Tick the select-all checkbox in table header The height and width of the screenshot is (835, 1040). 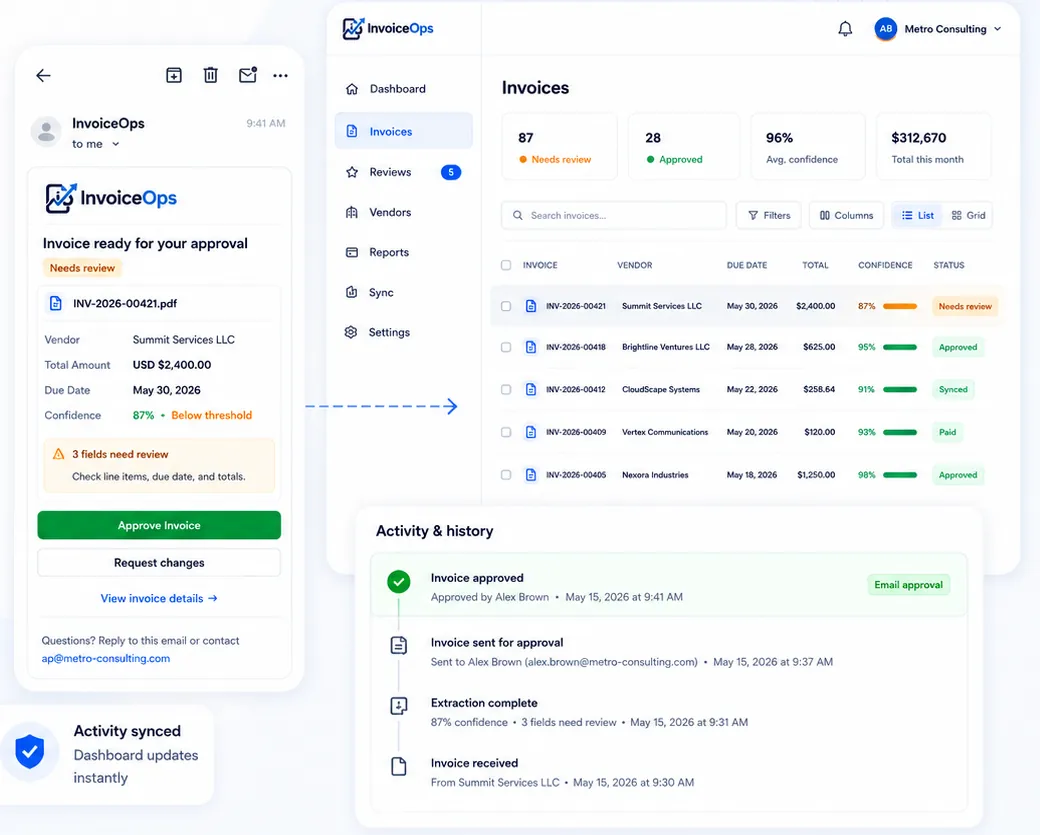506,265
